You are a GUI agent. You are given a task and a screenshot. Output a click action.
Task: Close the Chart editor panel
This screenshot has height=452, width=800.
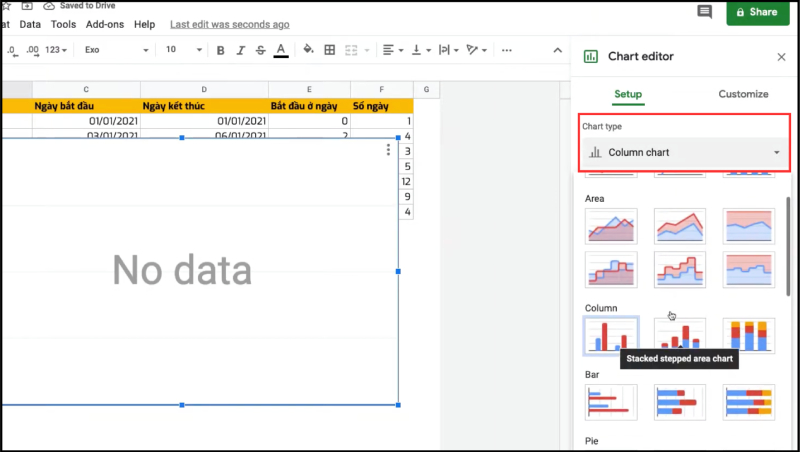coord(781,57)
